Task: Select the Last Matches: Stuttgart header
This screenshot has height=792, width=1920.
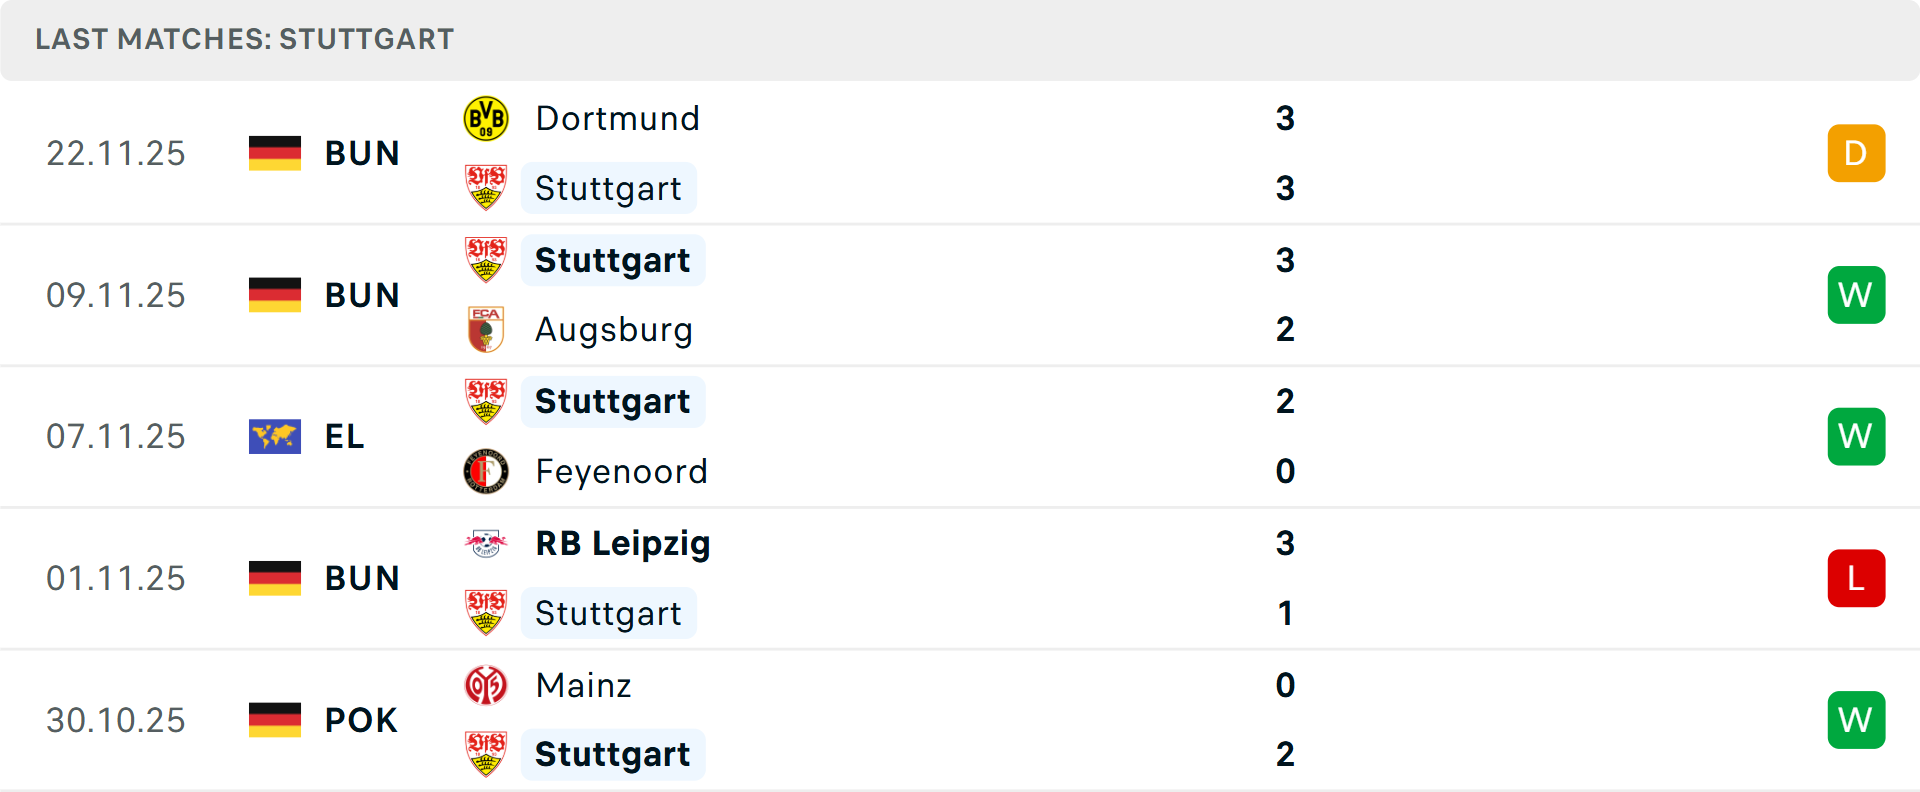Action: (x=245, y=39)
